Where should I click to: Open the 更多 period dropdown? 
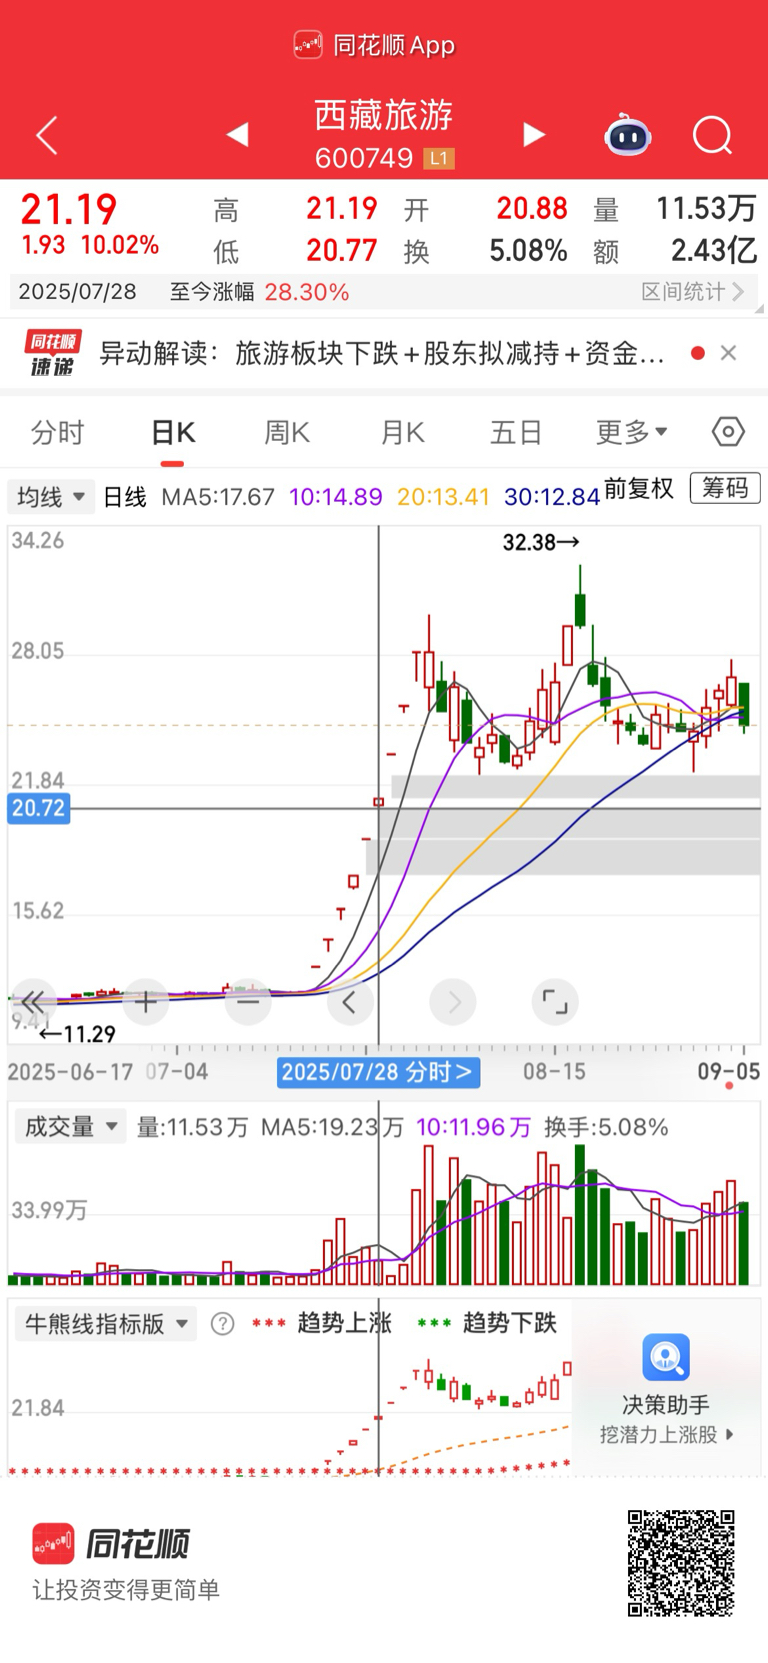click(632, 432)
